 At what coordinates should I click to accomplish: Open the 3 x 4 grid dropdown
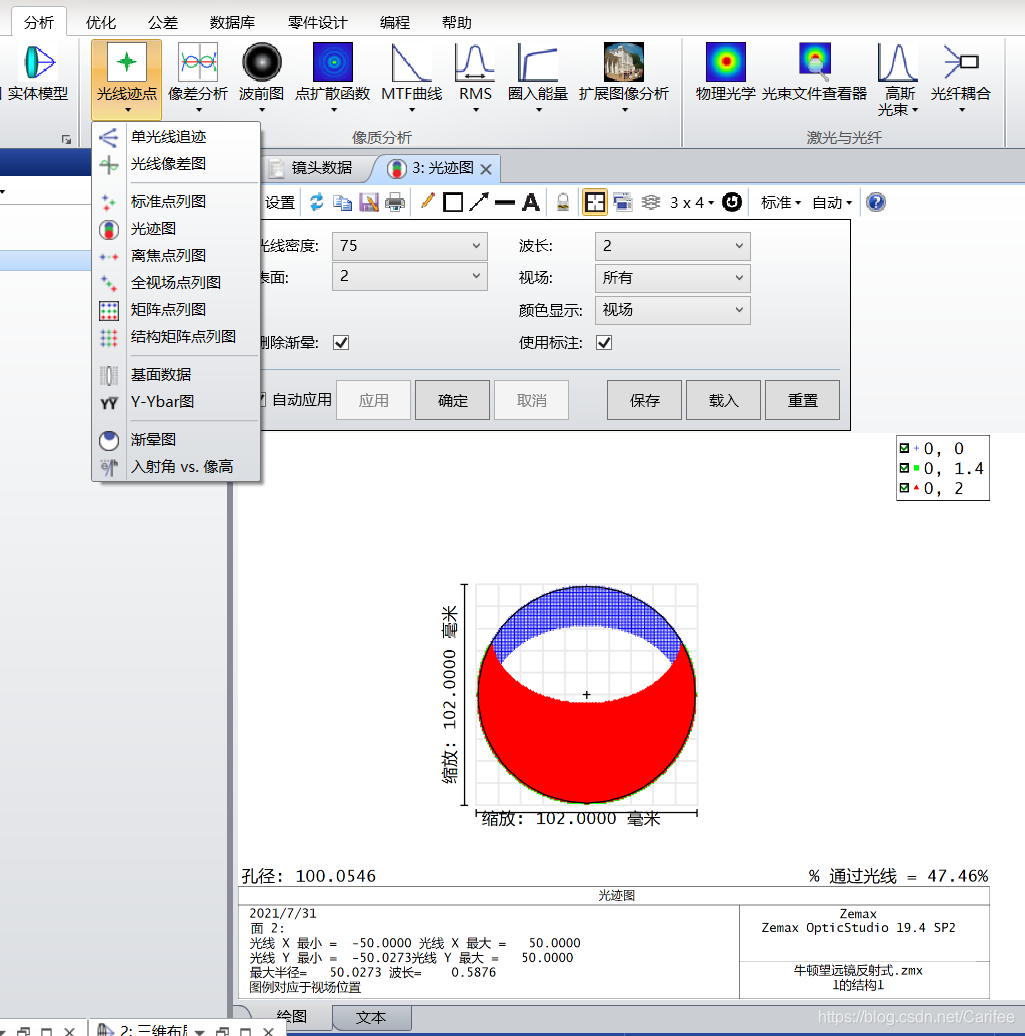692,202
